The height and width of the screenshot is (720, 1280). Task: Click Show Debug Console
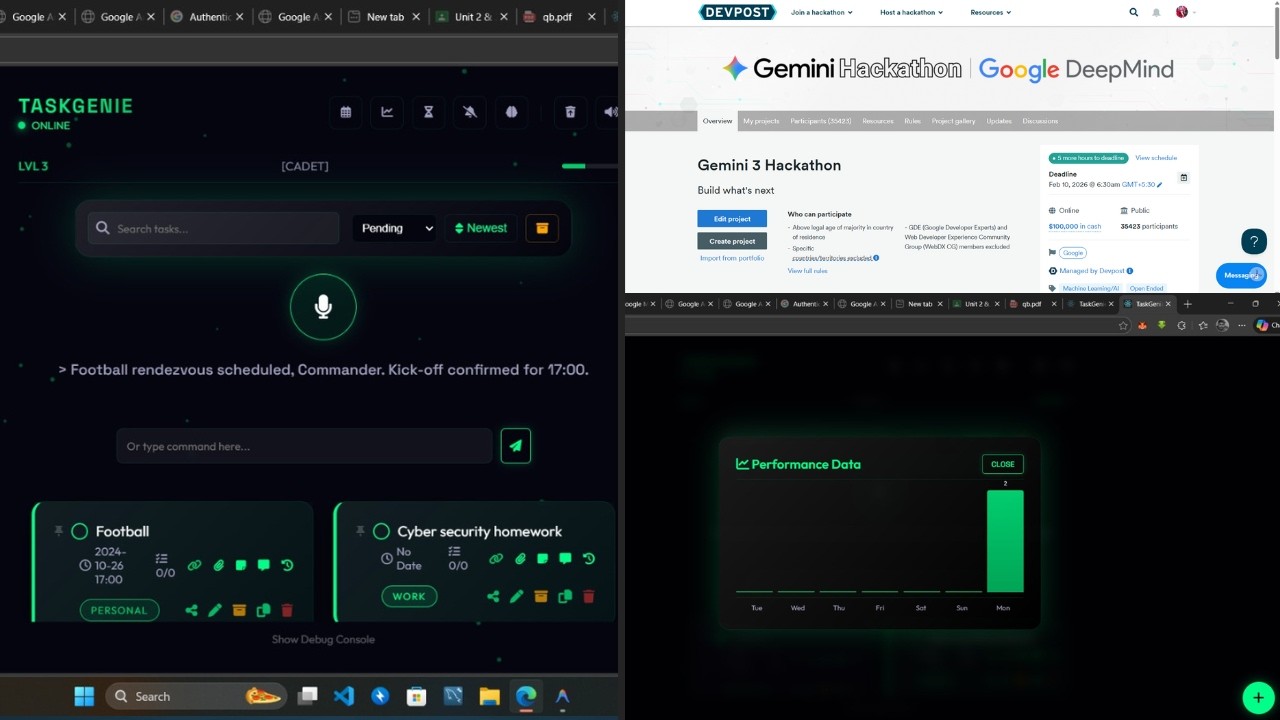tap(323, 639)
